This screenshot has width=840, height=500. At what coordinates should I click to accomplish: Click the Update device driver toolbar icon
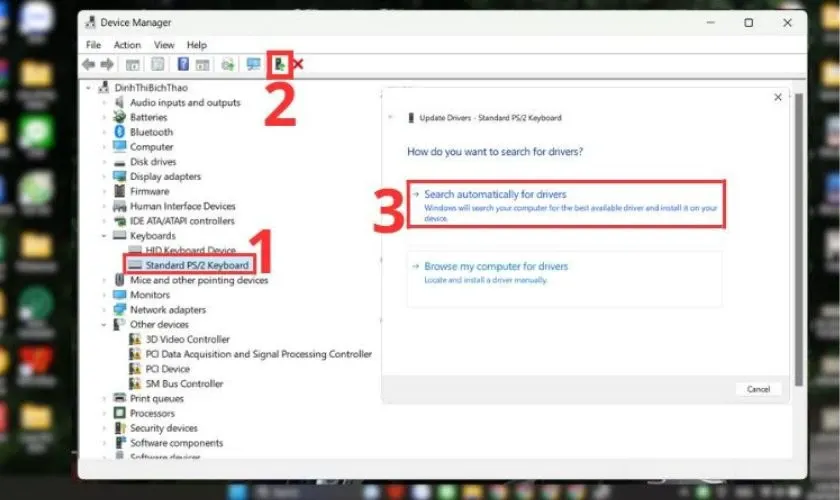tap(280, 64)
